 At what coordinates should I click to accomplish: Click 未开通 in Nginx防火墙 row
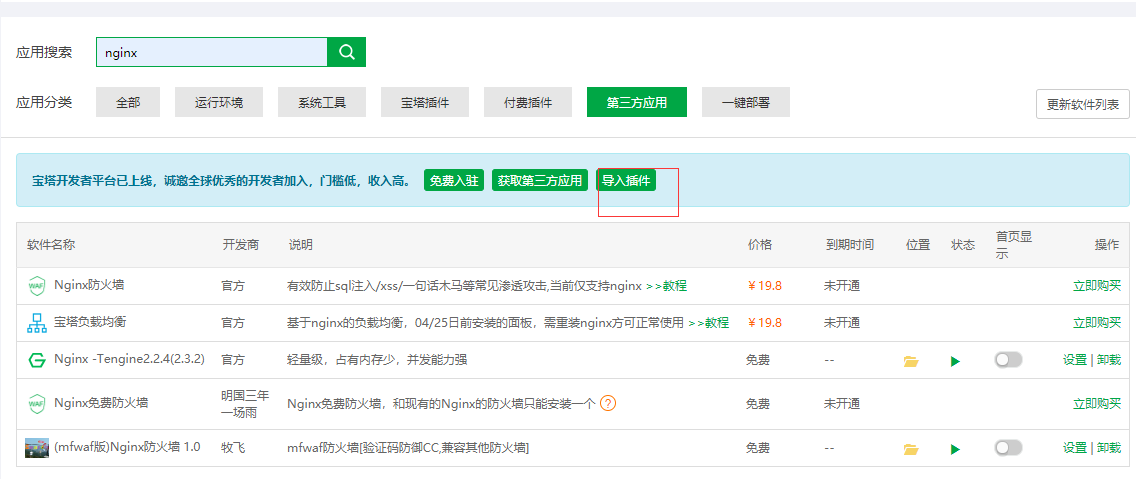(x=842, y=286)
